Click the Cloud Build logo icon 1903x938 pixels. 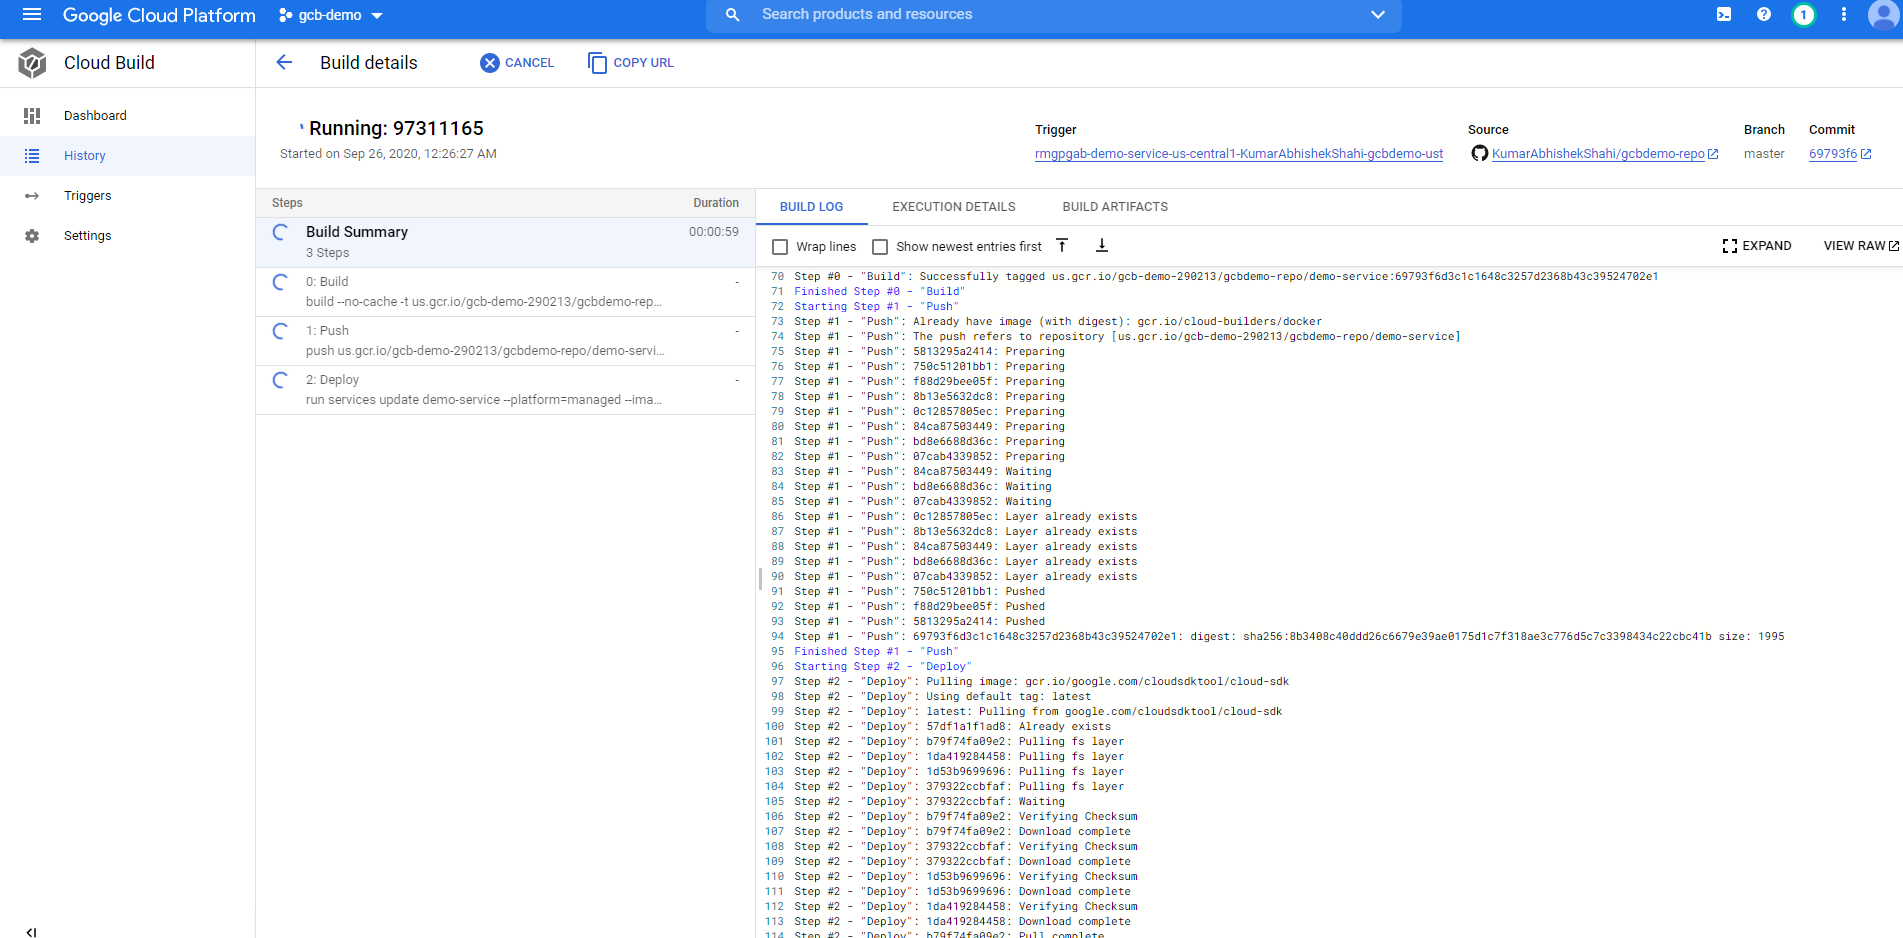[x=32, y=62]
